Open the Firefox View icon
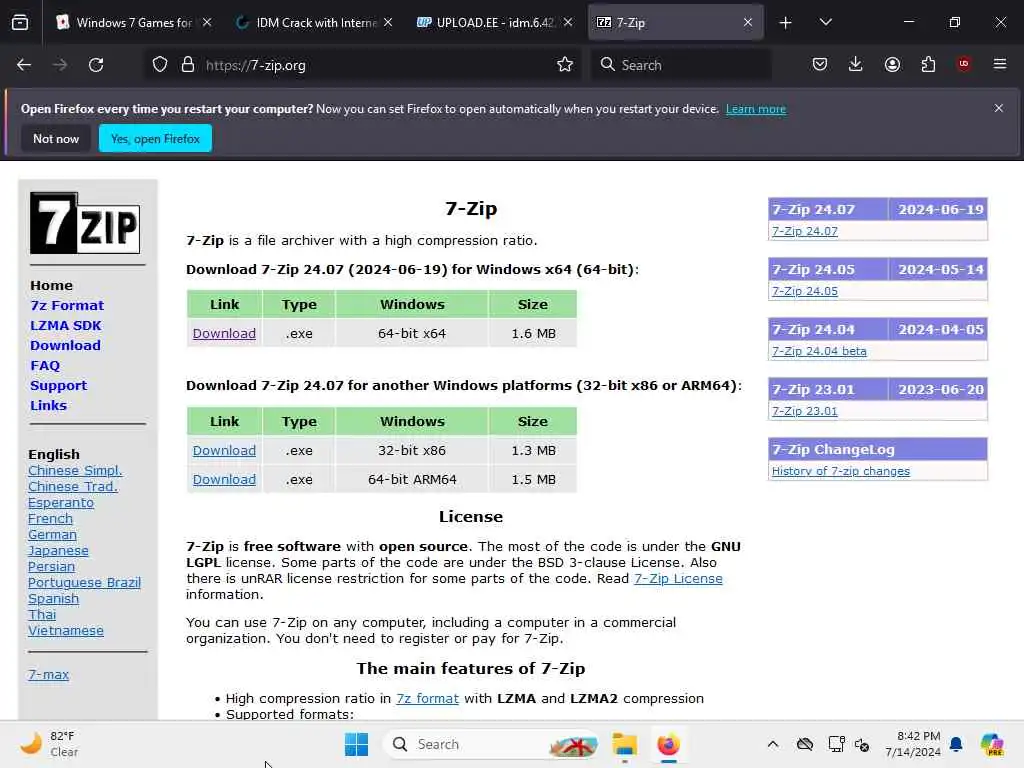 20,23
